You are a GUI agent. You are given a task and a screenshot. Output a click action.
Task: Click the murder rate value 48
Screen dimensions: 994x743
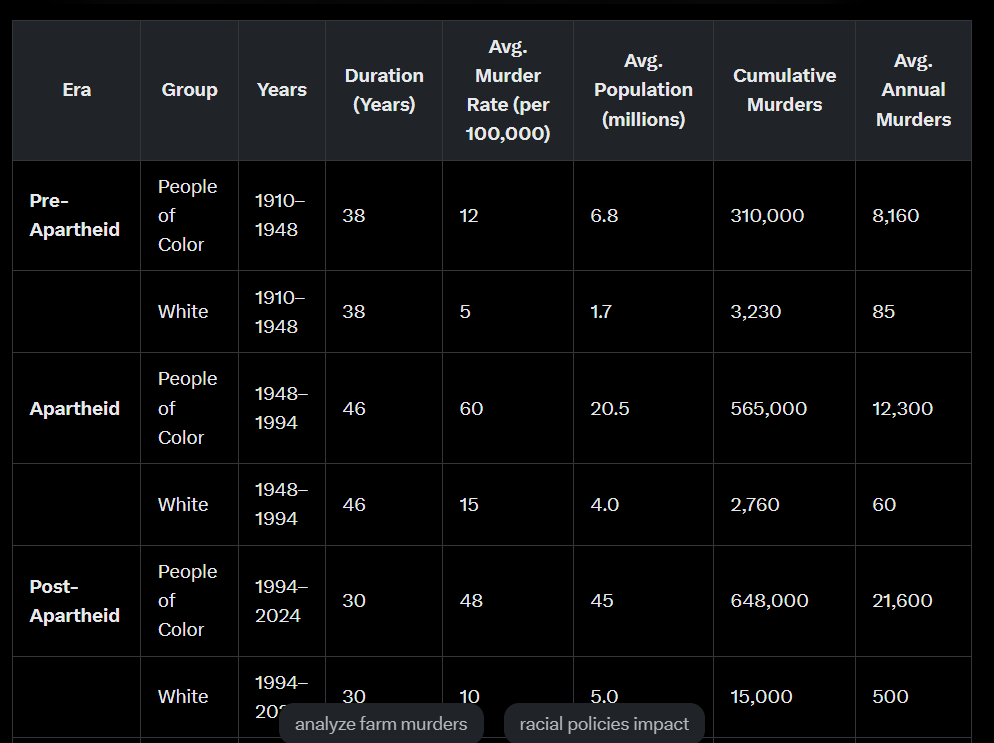tap(471, 600)
